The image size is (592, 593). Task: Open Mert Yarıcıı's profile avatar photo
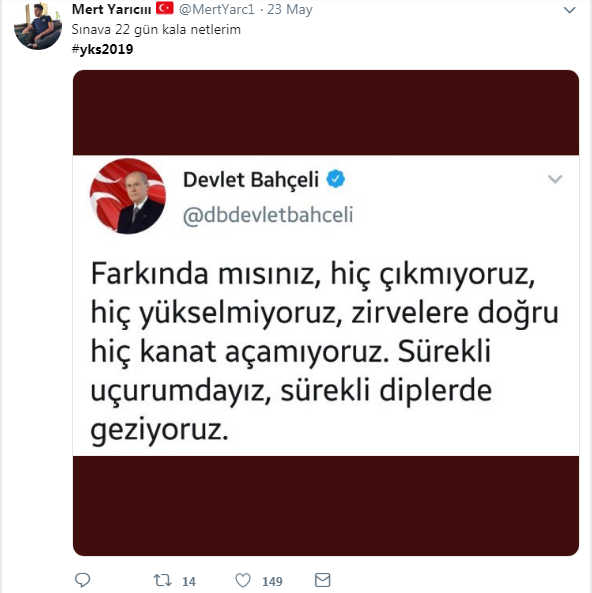tap(38, 26)
